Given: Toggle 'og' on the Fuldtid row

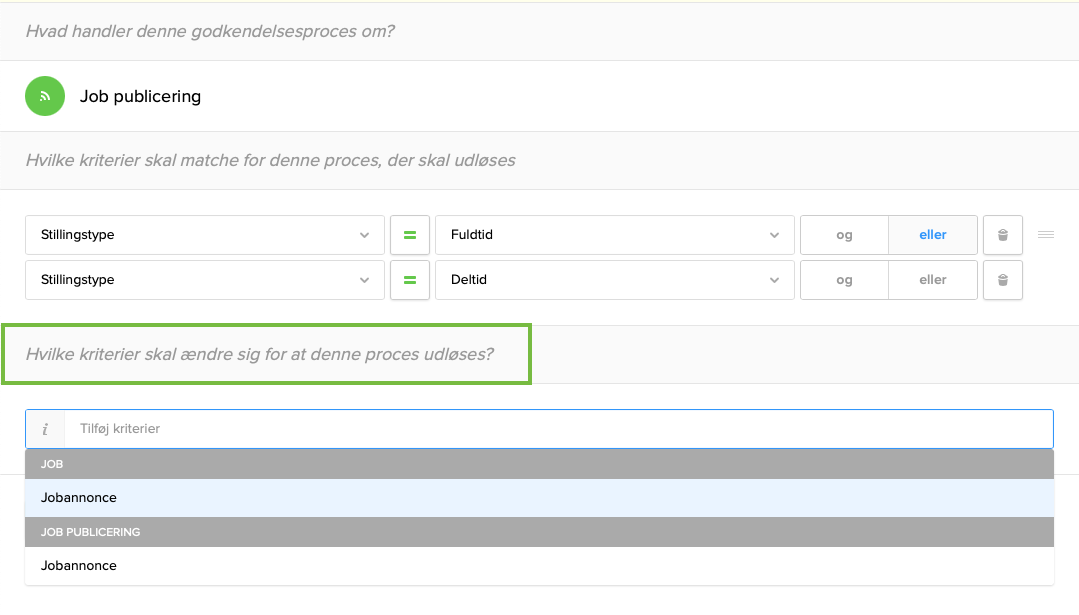Looking at the screenshot, I should coord(844,235).
